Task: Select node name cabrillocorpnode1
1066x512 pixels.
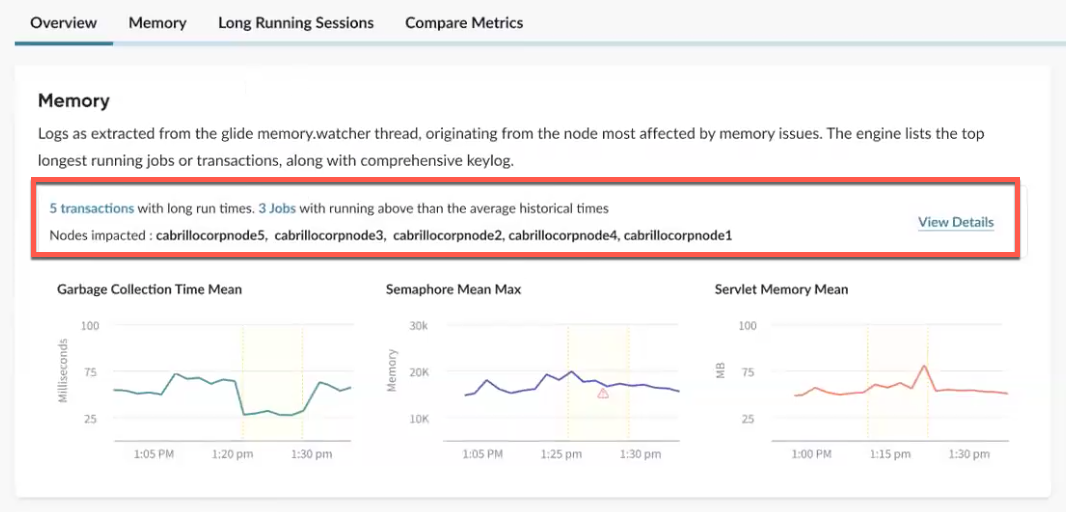Action: pos(678,236)
